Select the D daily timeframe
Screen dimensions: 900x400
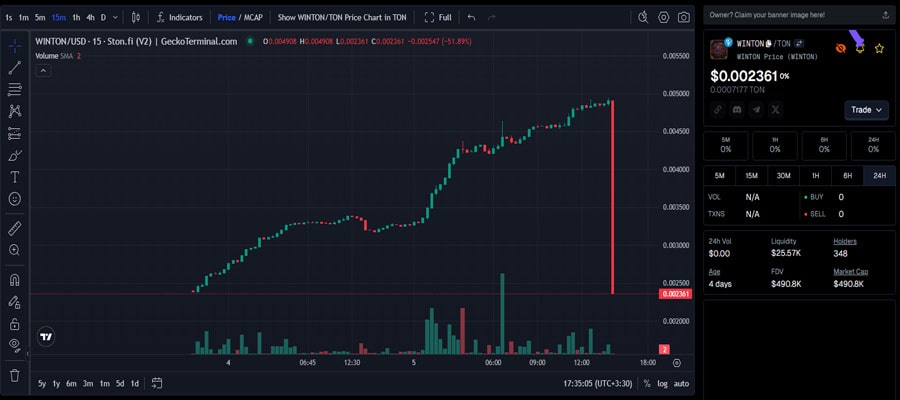[x=103, y=17]
